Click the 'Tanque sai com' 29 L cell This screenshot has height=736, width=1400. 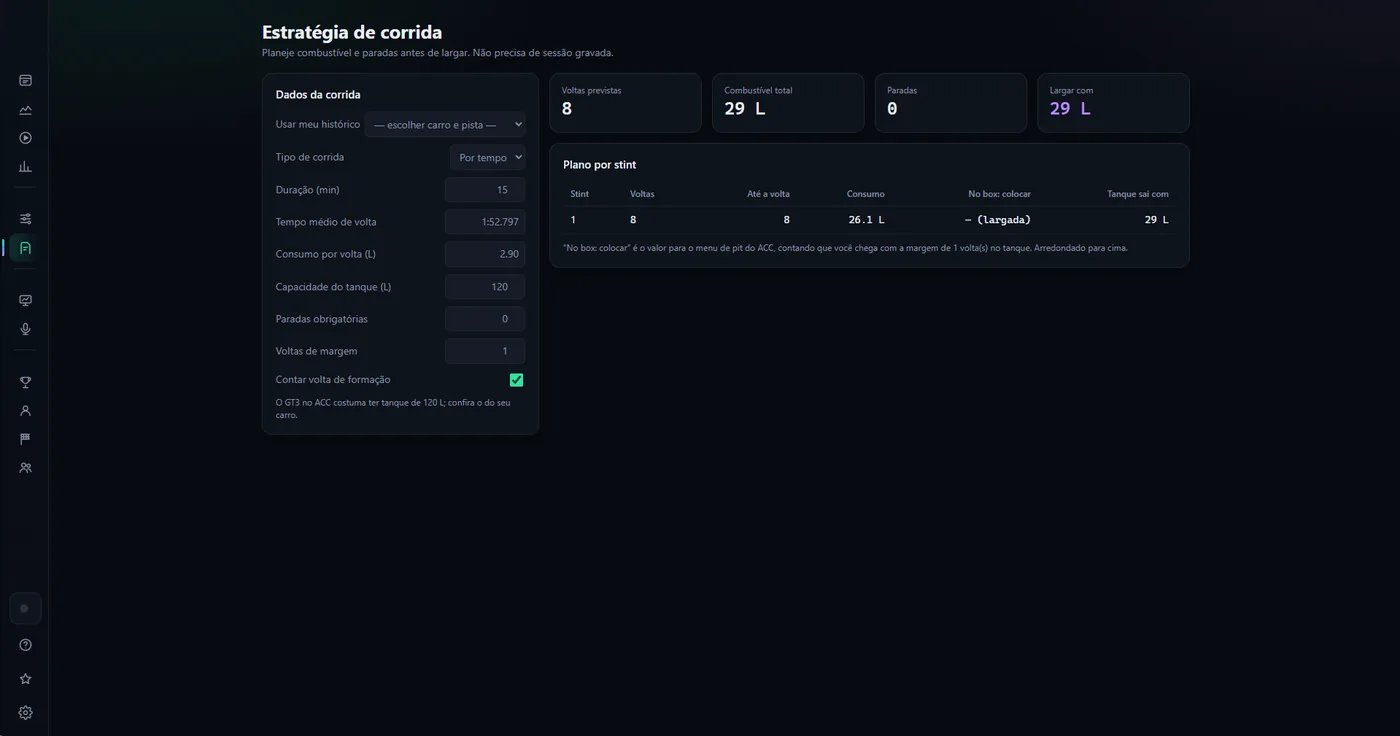point(1157,220)
